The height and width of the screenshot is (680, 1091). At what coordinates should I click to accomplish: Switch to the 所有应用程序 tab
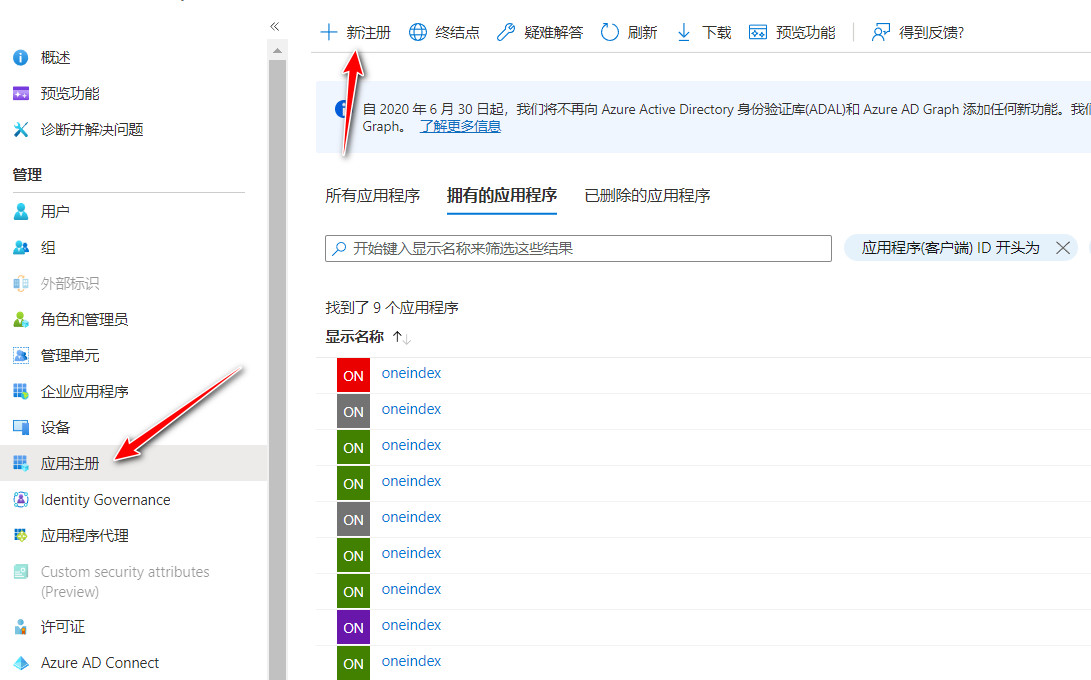point(373,196)
